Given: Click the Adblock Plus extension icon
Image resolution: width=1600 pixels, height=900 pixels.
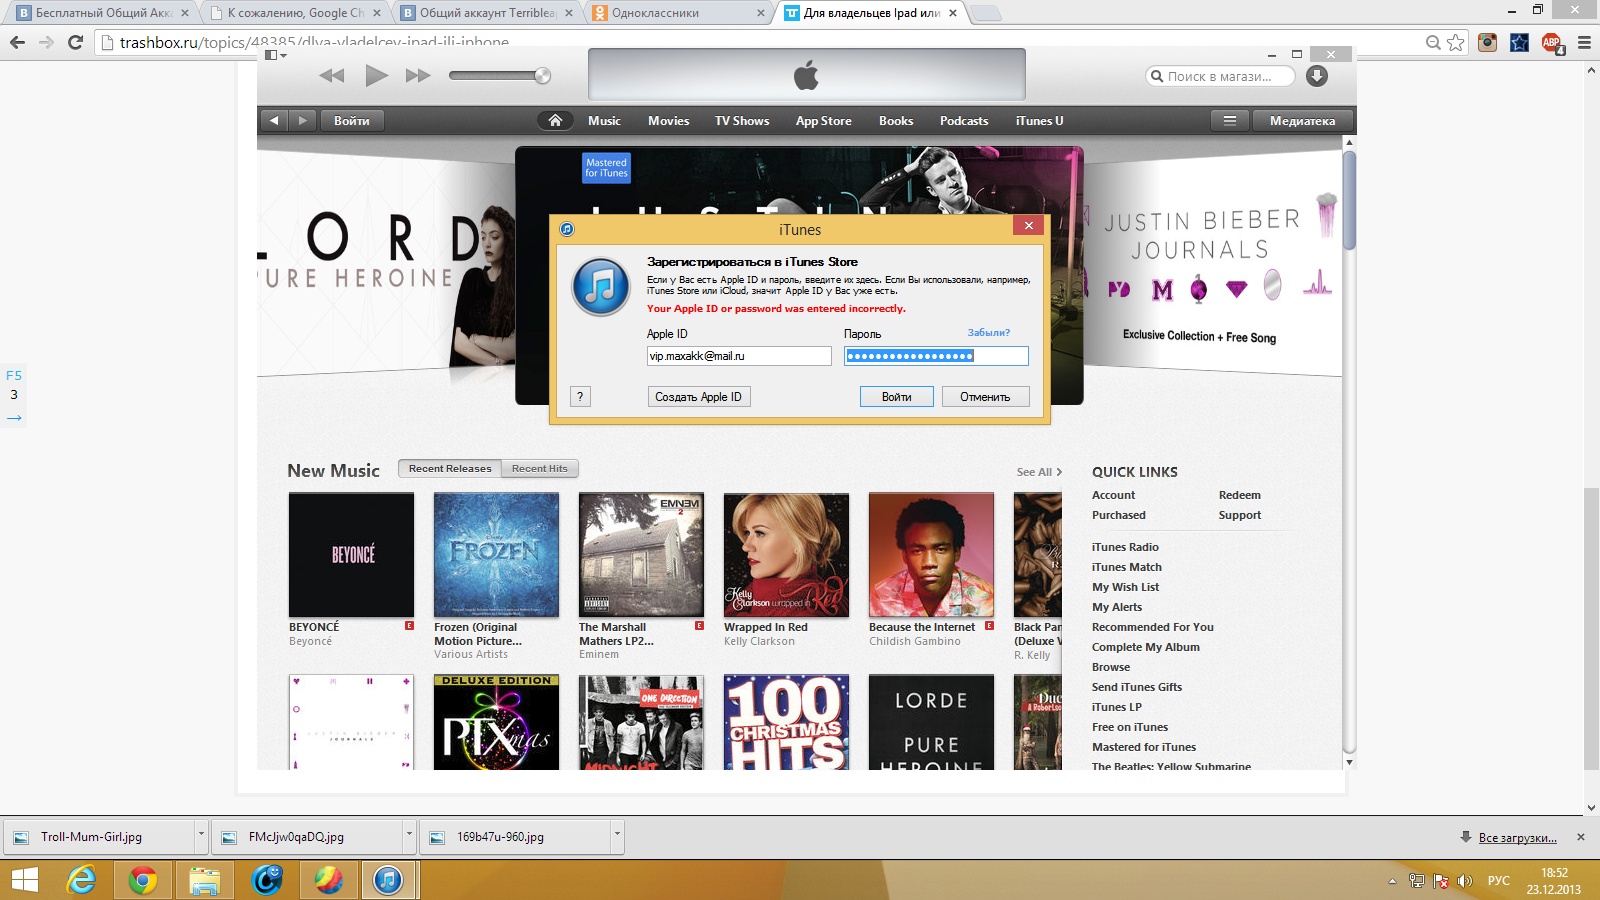Looking at the screenshot, I should point(1551,42).
